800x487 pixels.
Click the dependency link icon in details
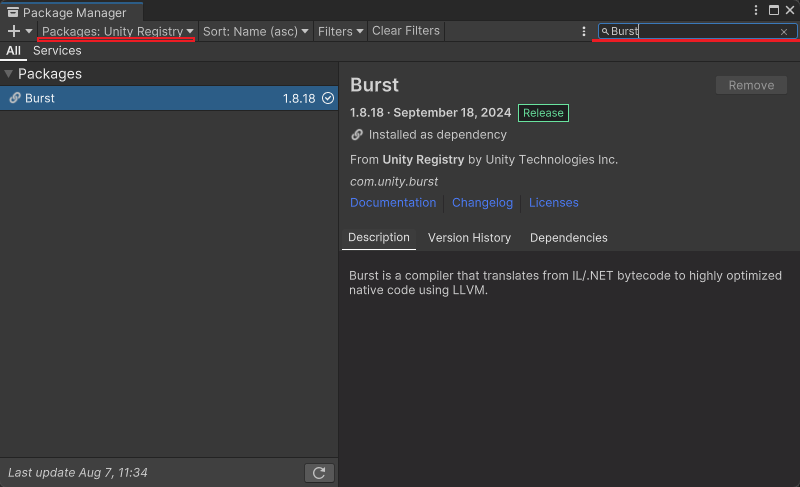click(357, 135)
